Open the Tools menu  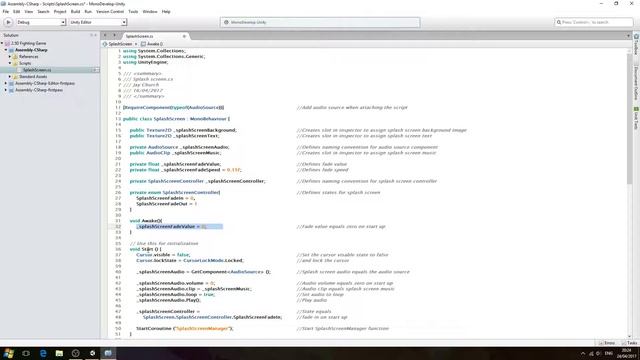pyautogui.click(x=133, y=12)
